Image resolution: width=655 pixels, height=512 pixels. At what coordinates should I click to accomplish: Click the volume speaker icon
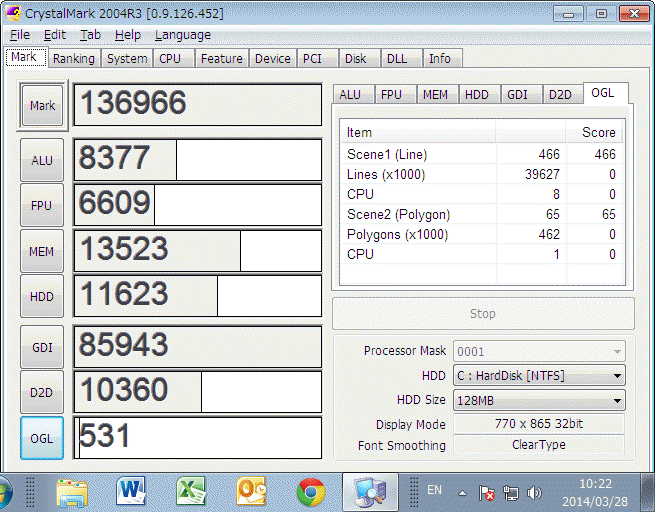[x=533, y=493]
